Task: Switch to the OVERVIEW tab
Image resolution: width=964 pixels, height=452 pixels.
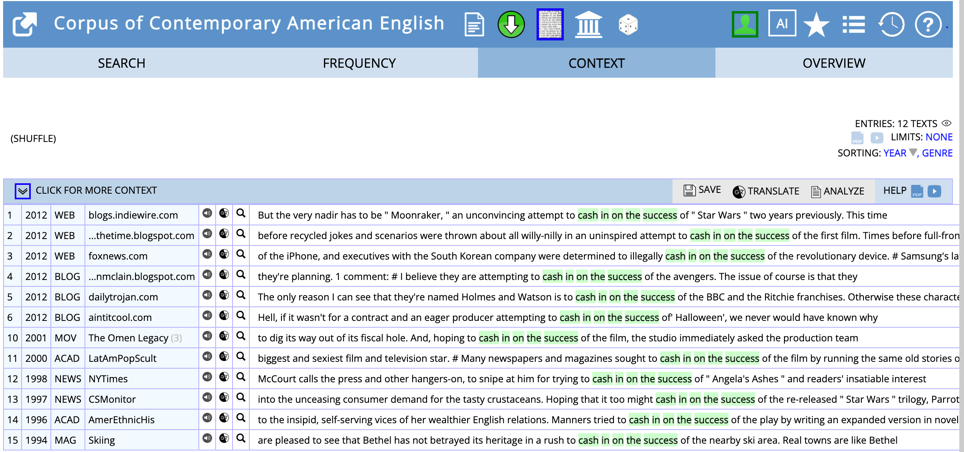Action: (834, 63)
